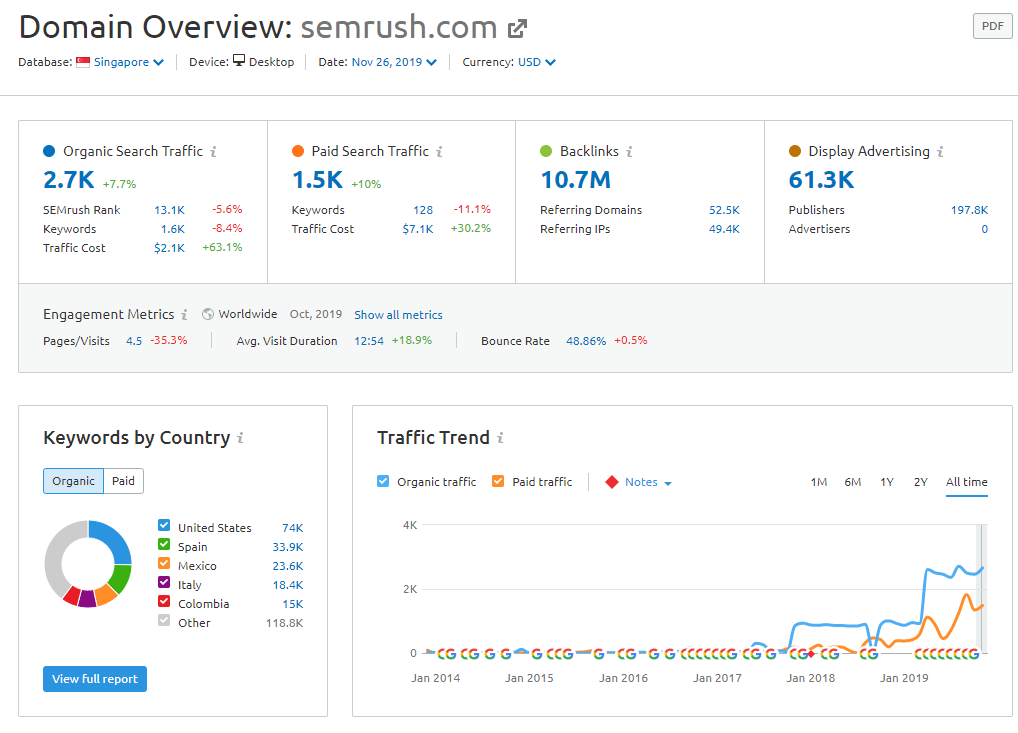Viewport: 1018px width, 733px height.
Task: Click info icon beside Display Advertising
Action: coord(939,152)
